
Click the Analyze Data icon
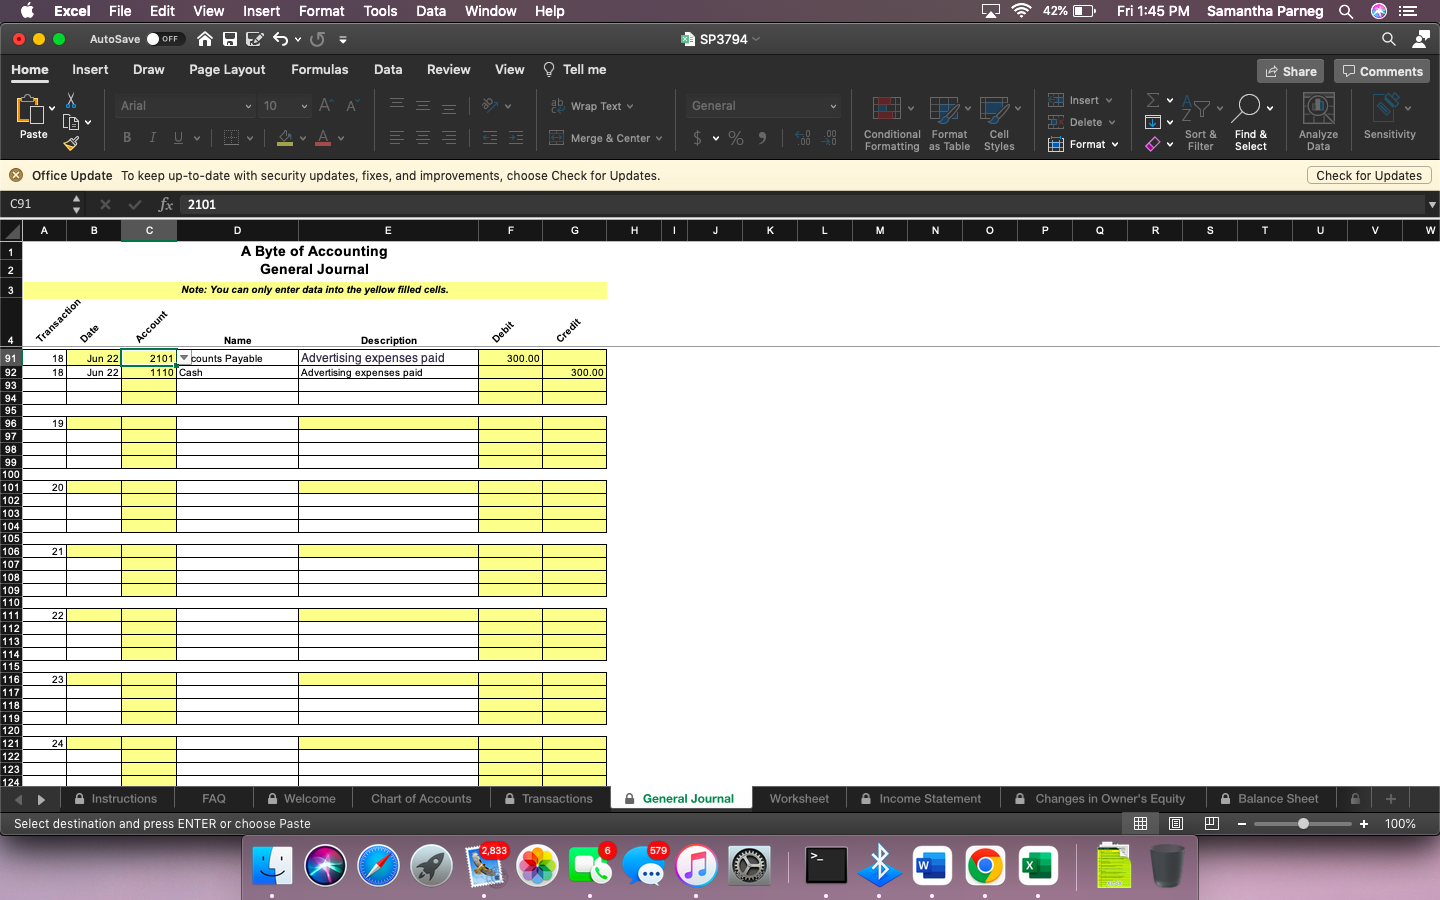coord(1318,122)
